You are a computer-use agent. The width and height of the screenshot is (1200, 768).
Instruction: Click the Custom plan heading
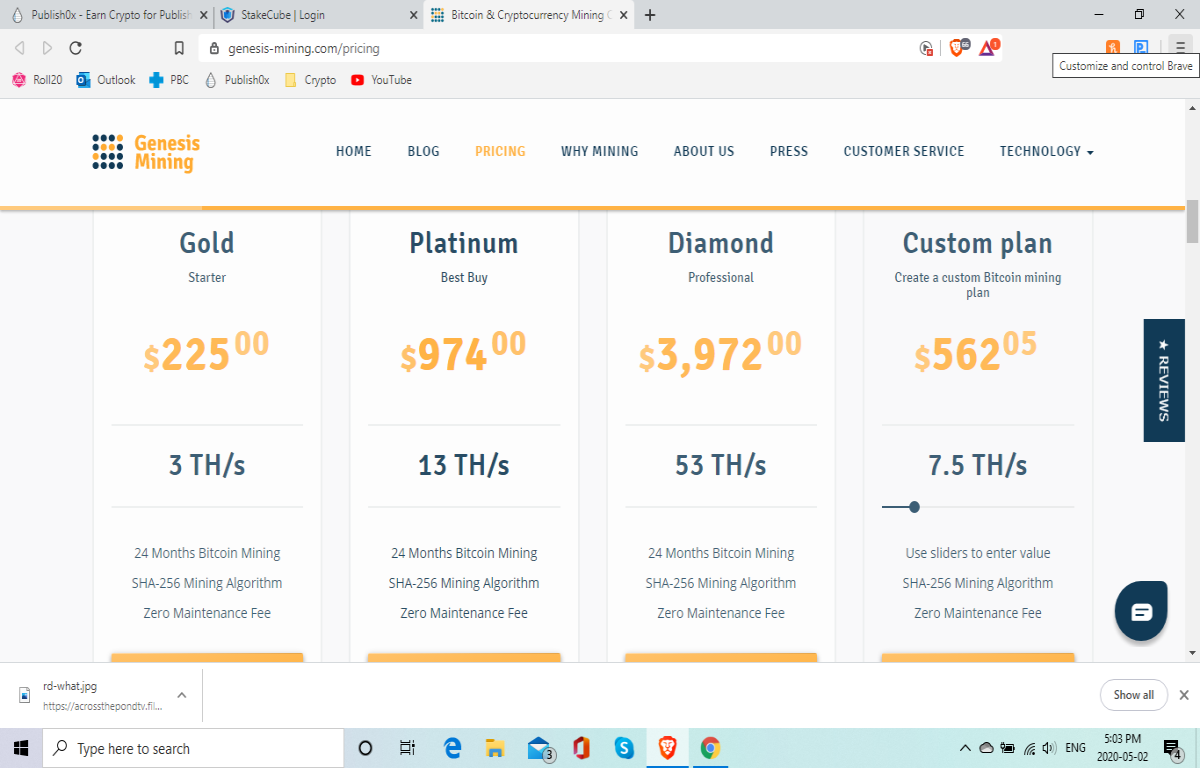(x=978, y=243)
